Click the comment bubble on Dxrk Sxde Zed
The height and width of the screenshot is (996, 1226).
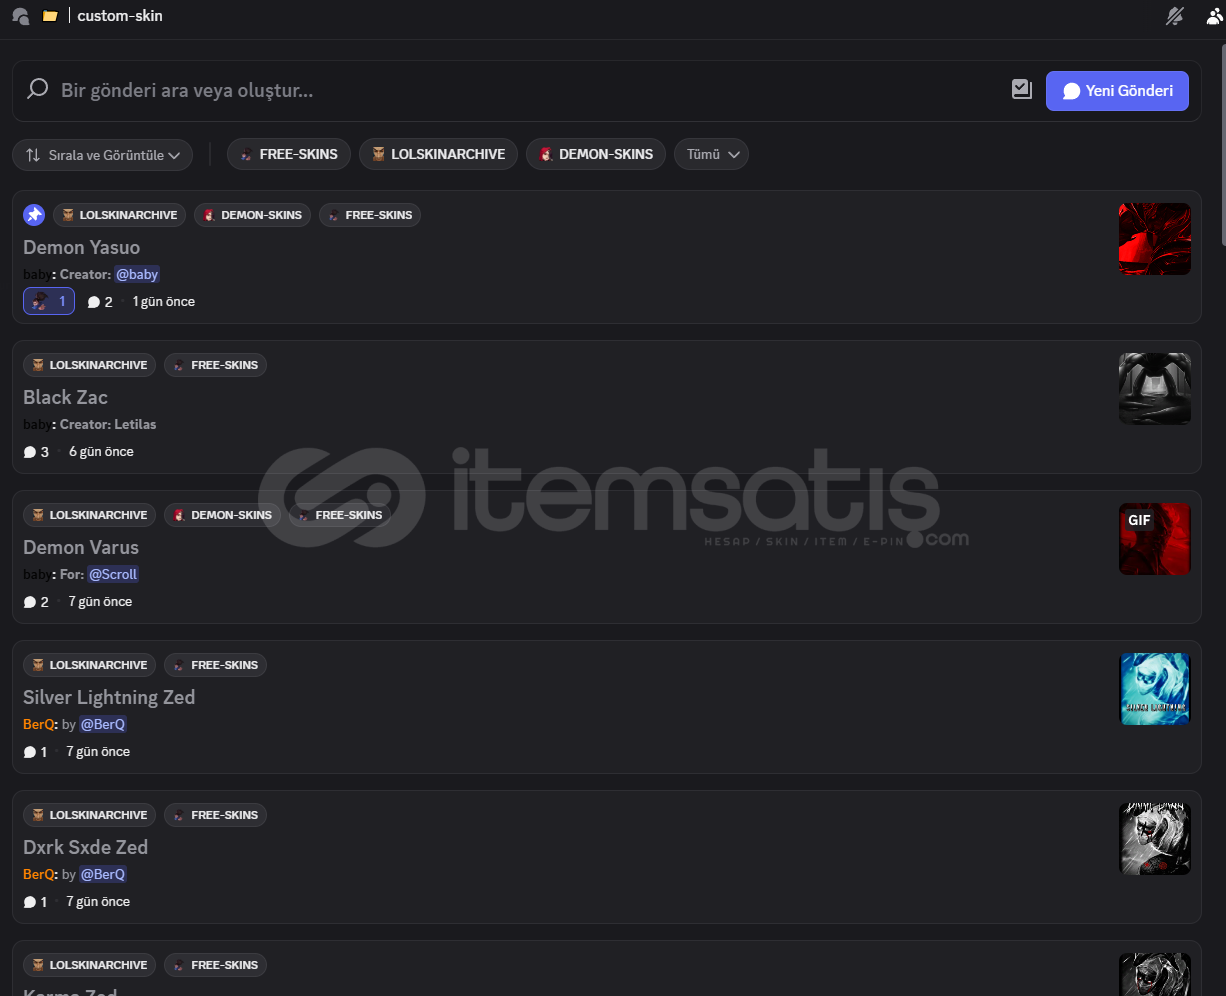tap(29, 902)
